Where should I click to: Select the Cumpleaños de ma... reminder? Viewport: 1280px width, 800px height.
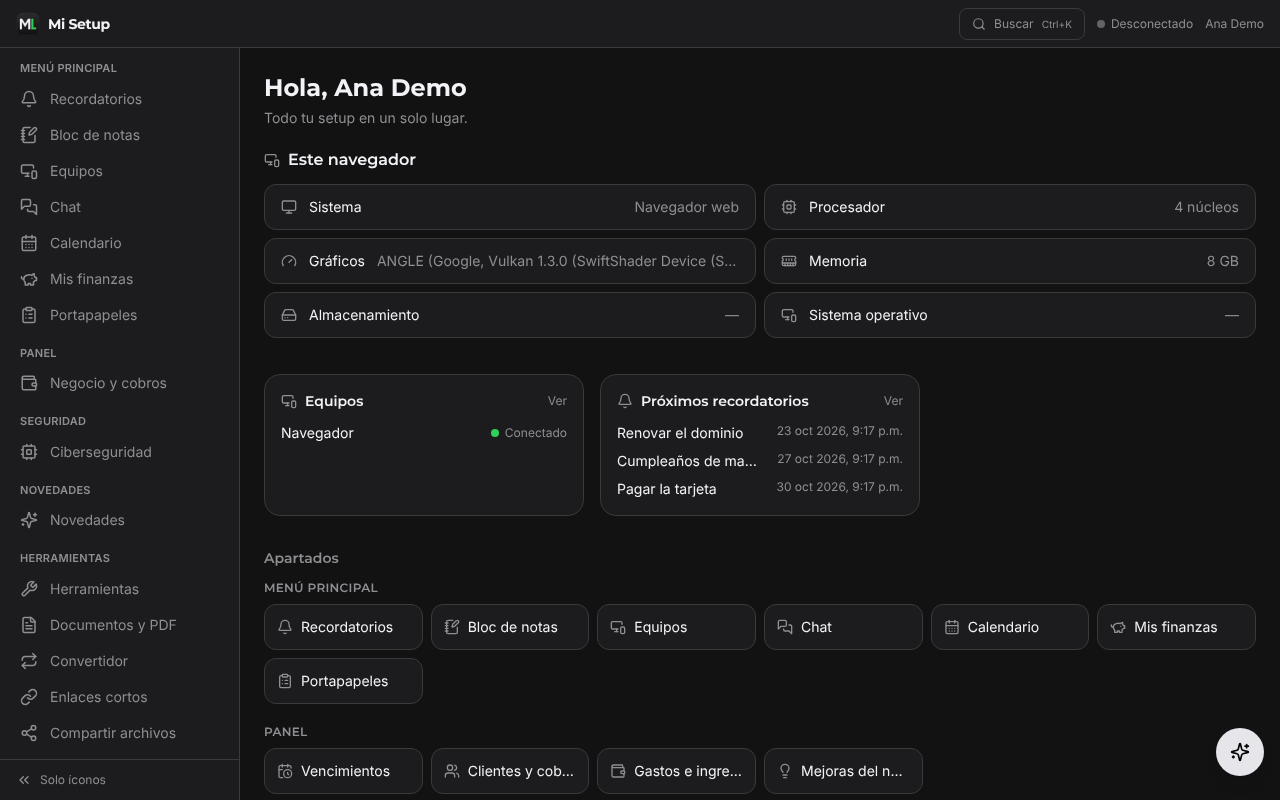tap(760, 460)
